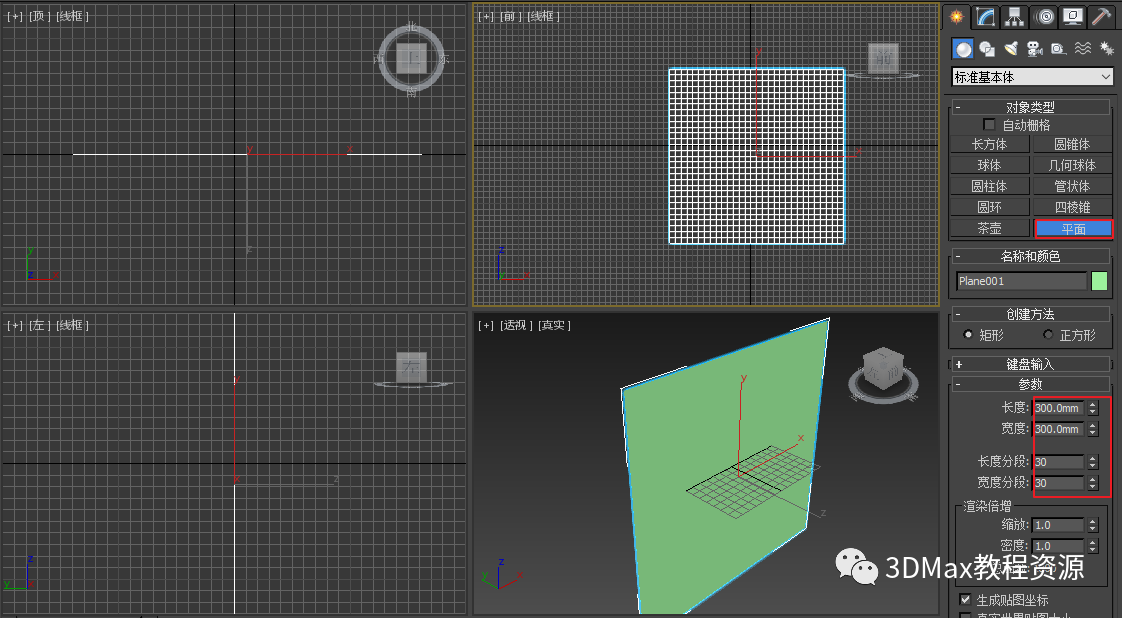Click the 宽度 300.0mm field
This screenshot has width=1122, height=618.
tap(1059, 429)
